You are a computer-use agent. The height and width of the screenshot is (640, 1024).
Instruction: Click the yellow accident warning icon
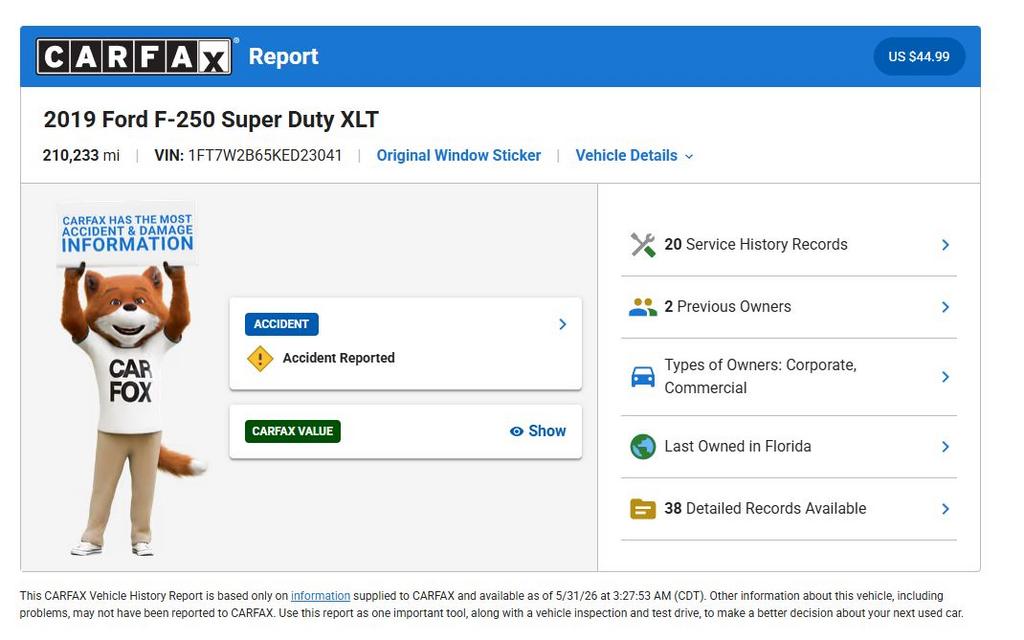click(260, 359)
